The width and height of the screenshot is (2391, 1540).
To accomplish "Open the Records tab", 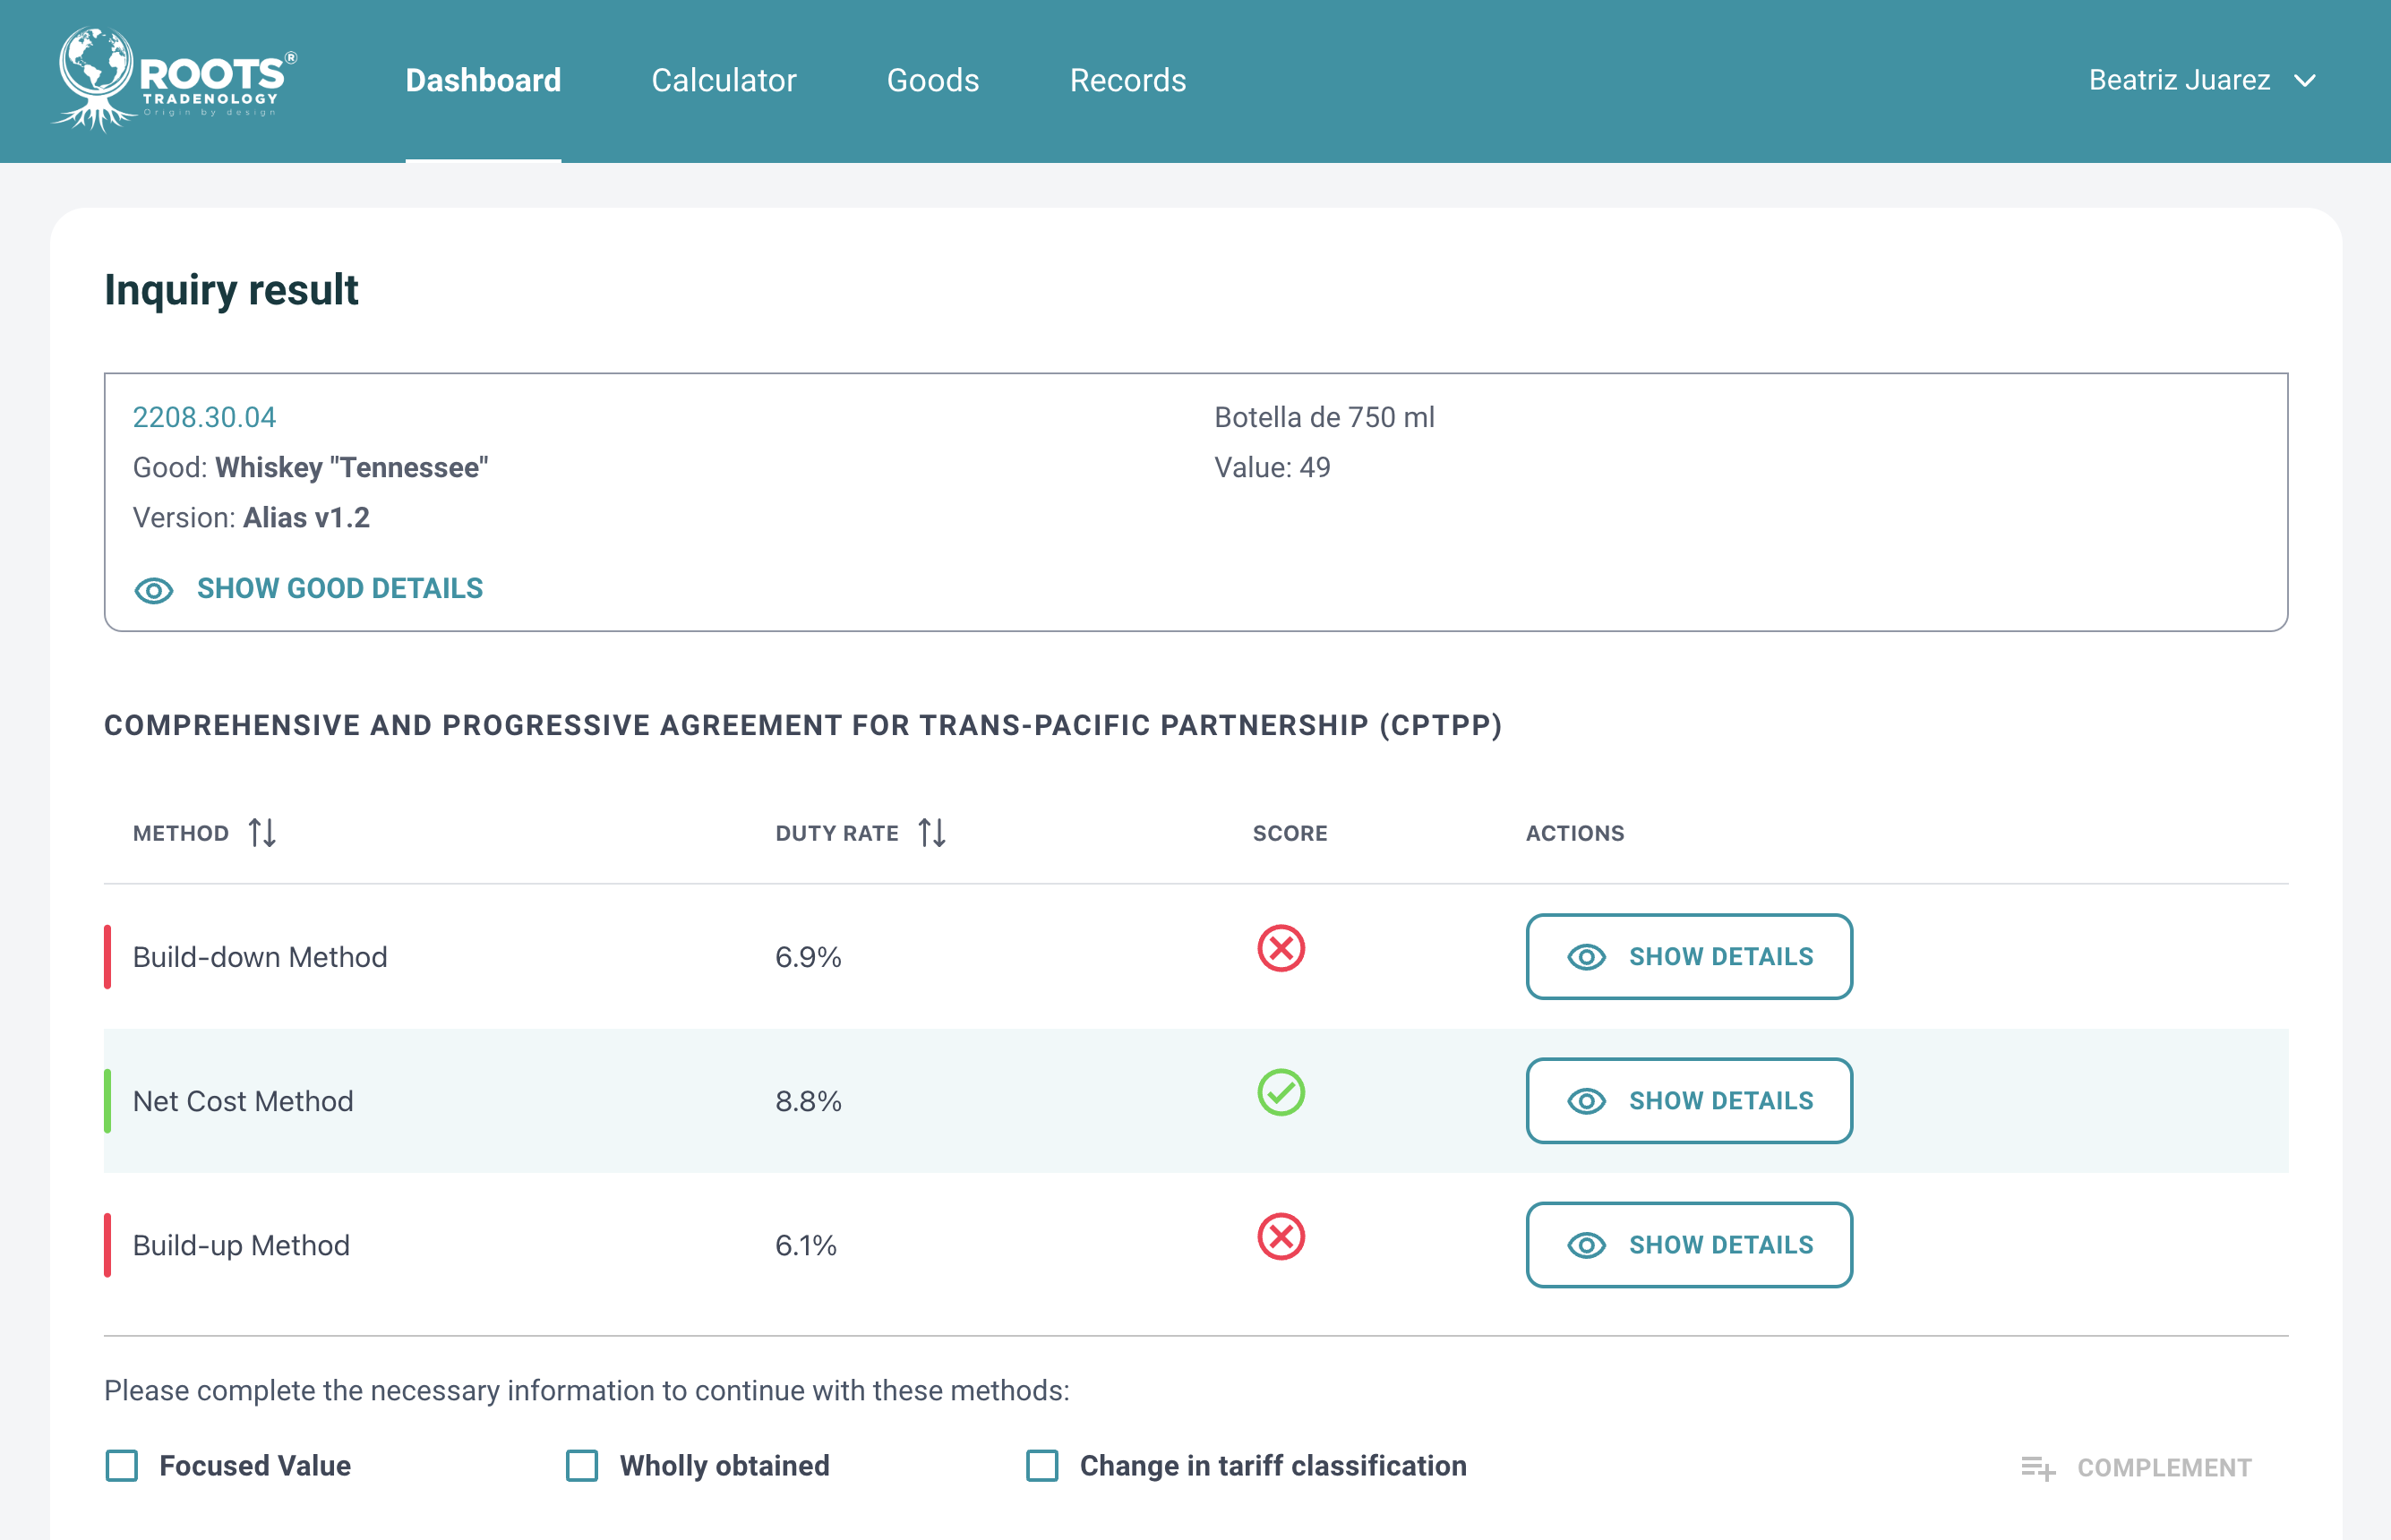I will pyautogui.click(x=1127, y=80).
